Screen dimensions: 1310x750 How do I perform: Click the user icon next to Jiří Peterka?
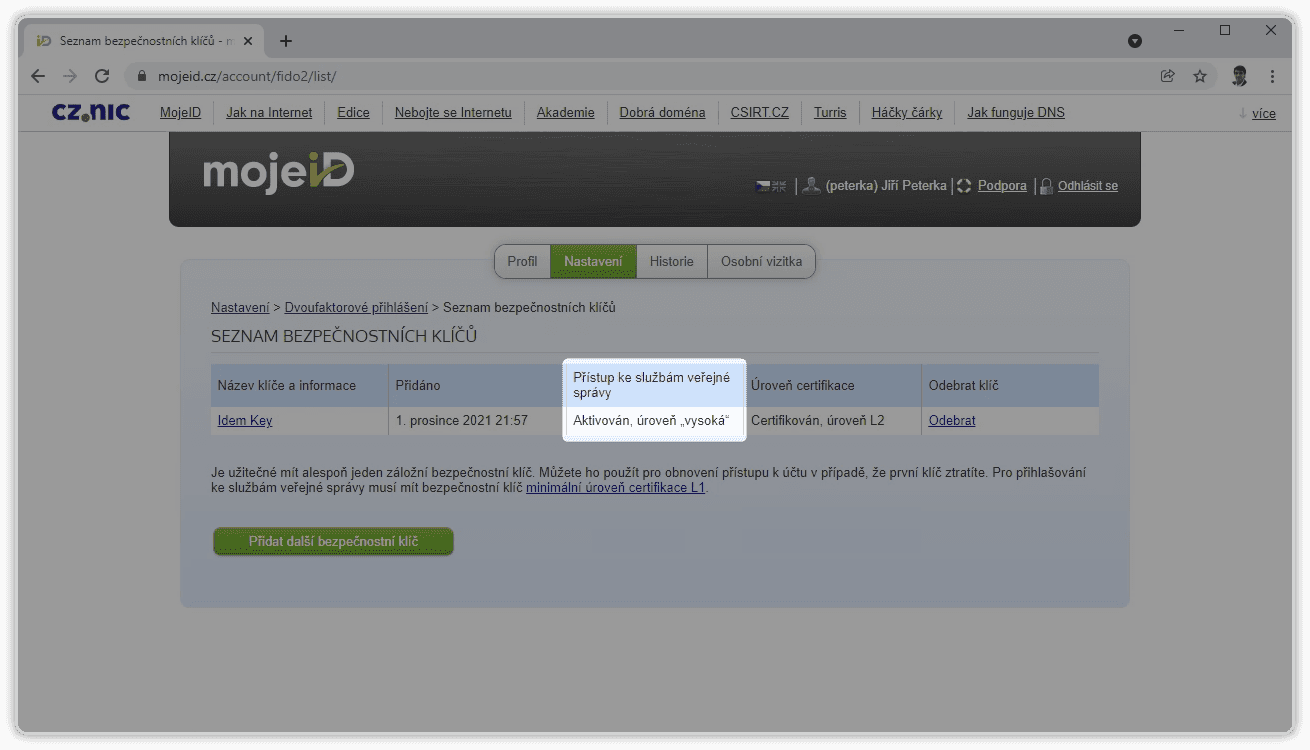(812, 185)
